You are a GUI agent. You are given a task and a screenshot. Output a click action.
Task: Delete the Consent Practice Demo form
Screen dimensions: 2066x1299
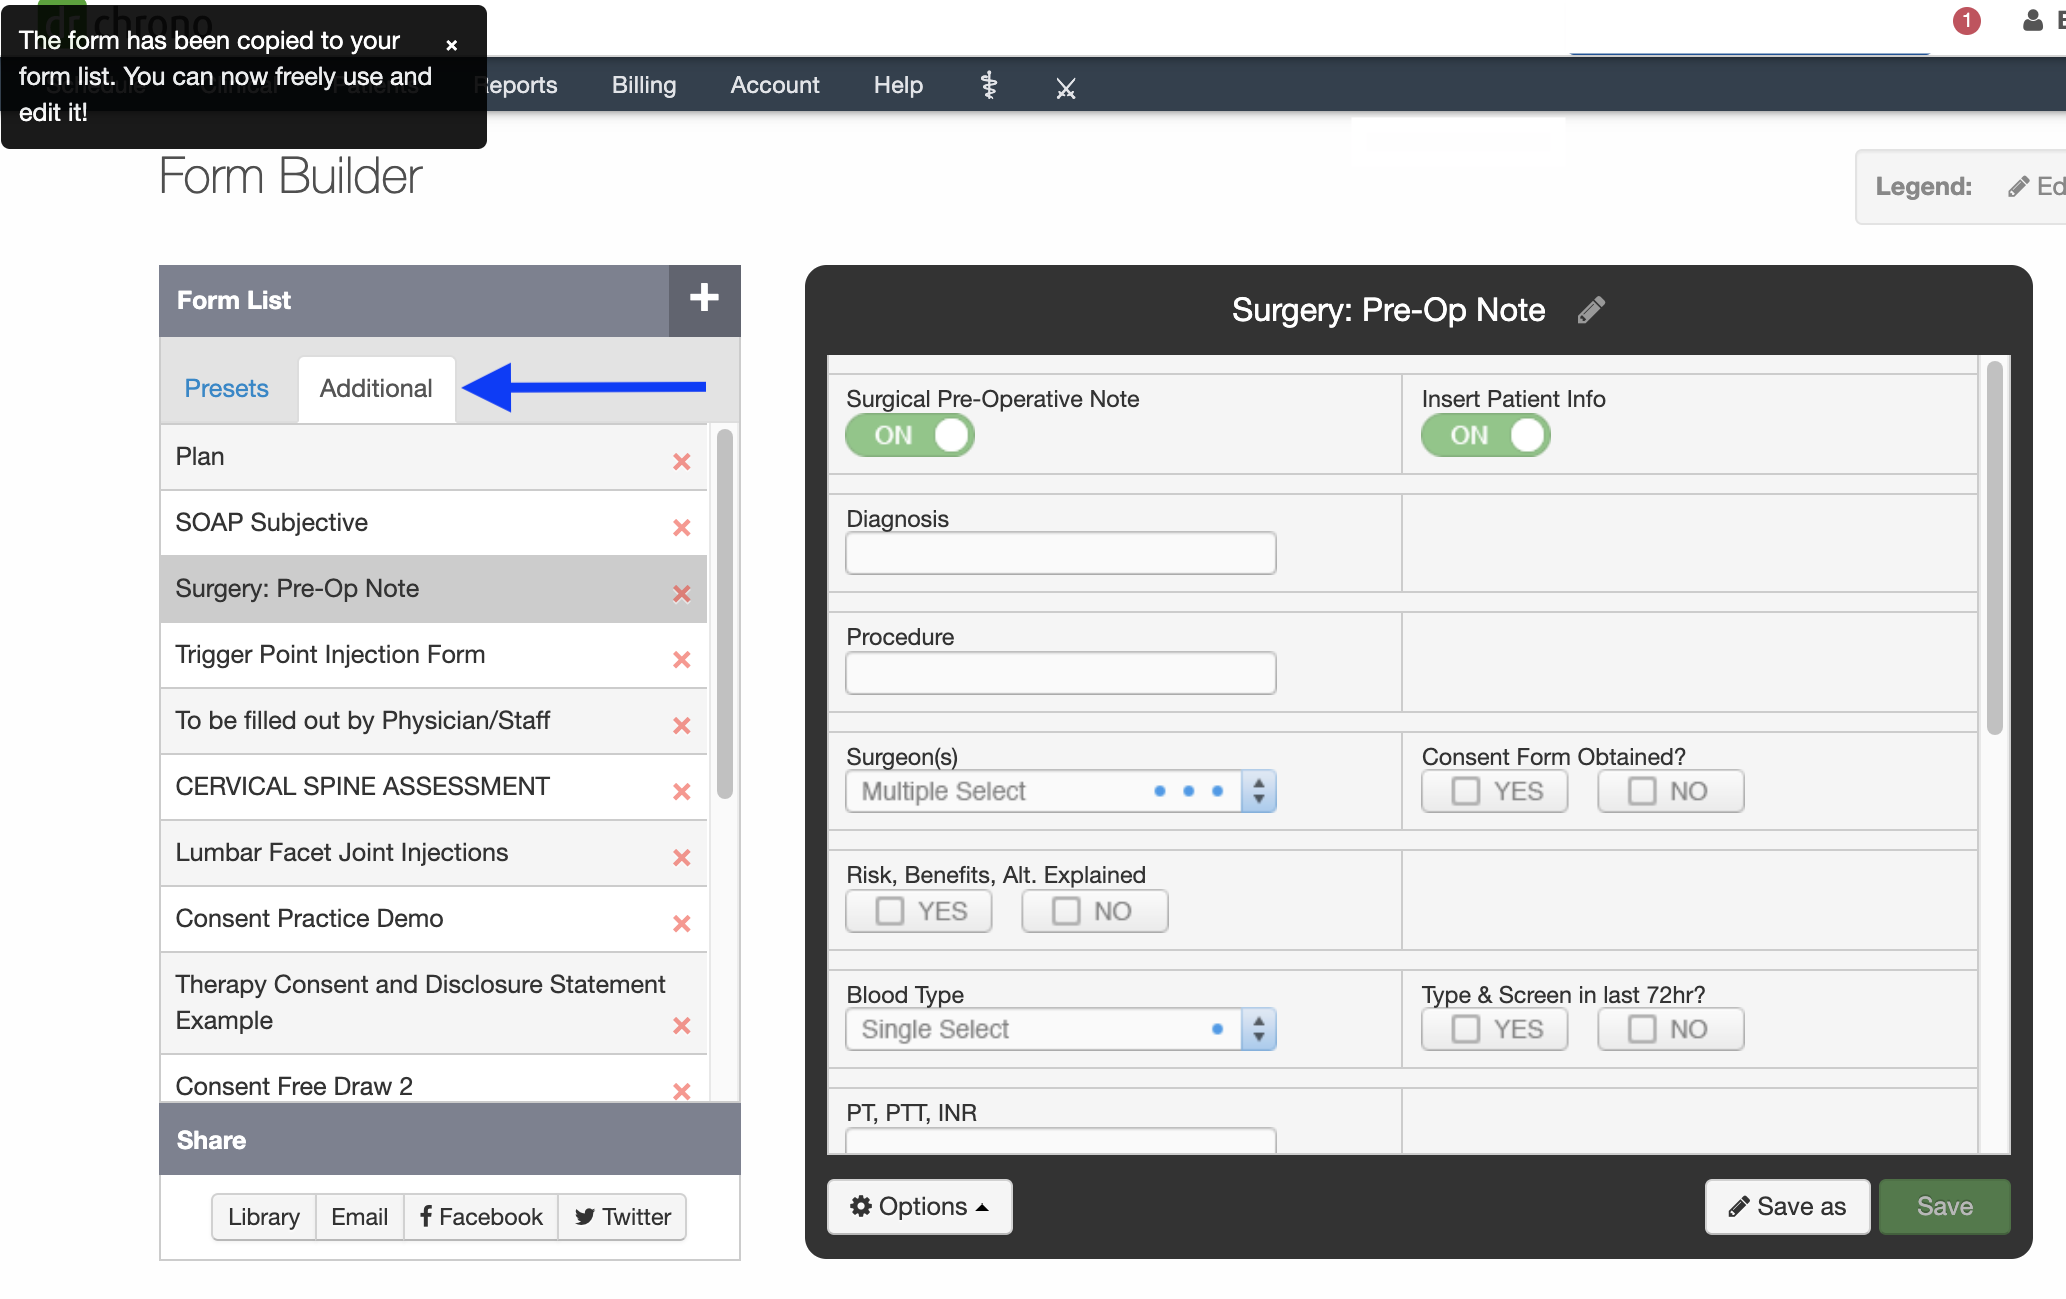coord(682,923)
